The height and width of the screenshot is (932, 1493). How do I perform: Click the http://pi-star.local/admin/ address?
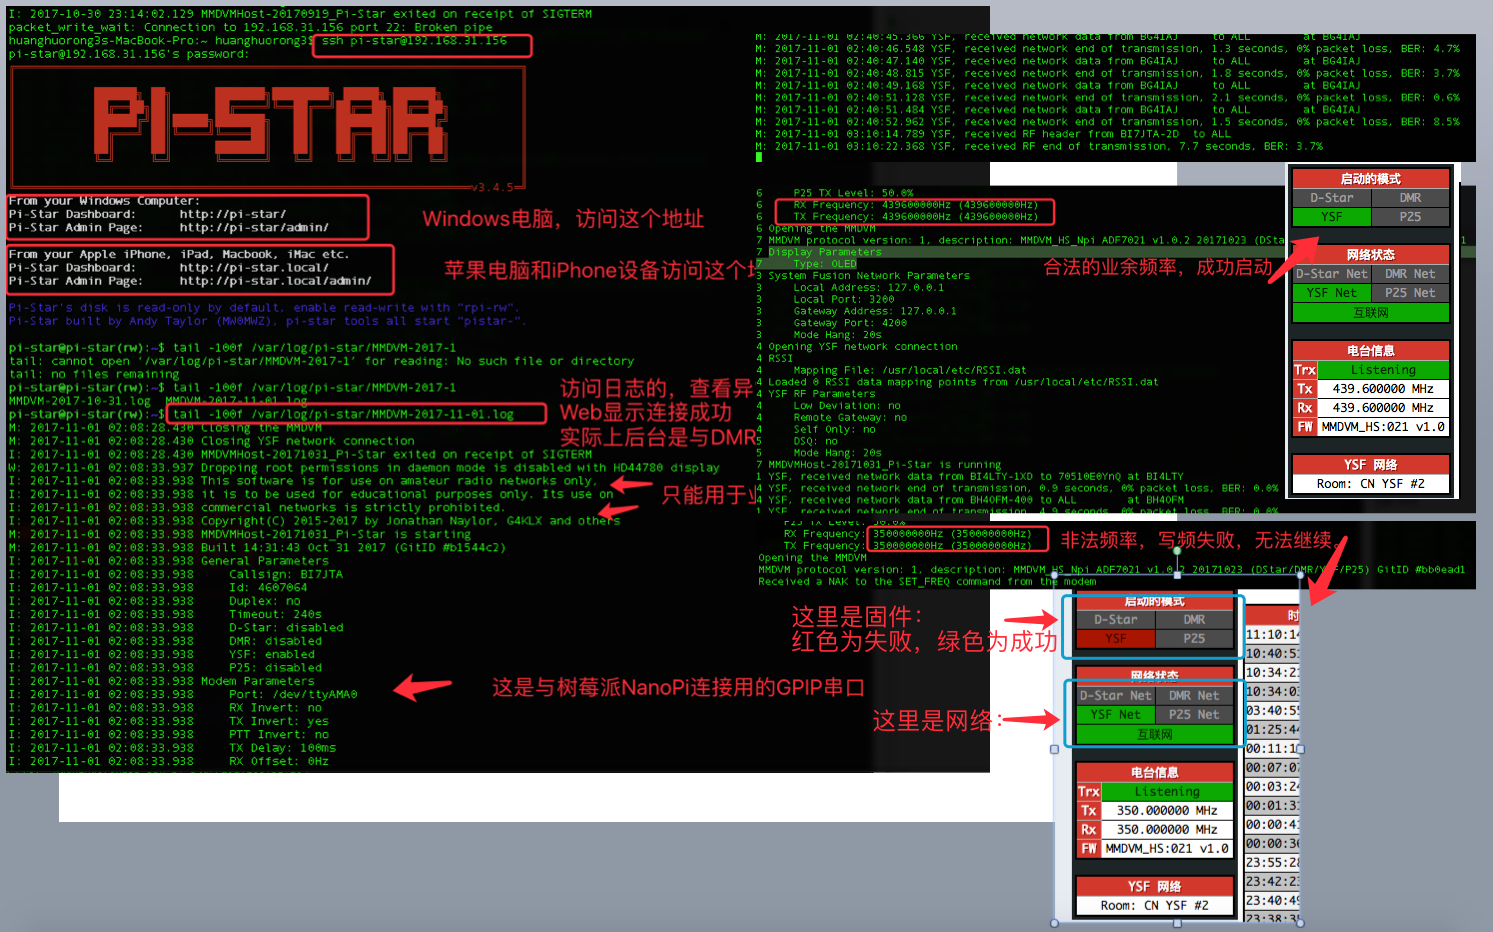pyautogui.click(x=275, y=281)
